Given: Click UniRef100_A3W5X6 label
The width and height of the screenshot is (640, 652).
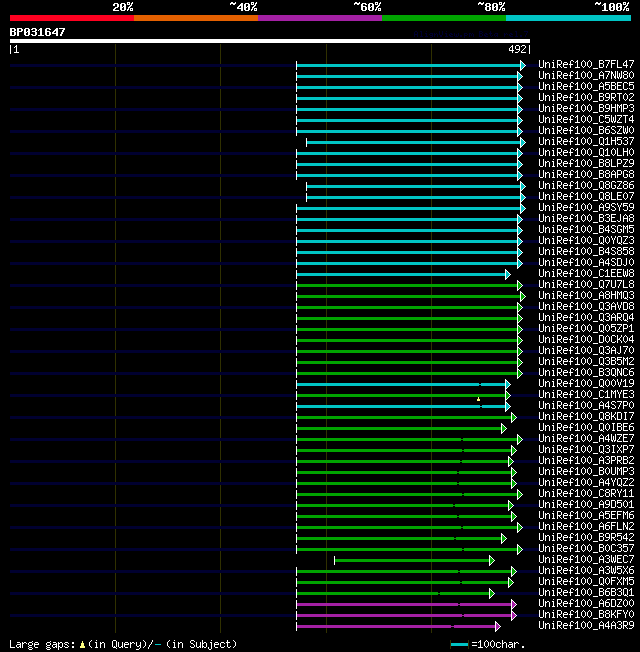Looking at the screenshot, I should pyautogui.click(x=586, y=571).
